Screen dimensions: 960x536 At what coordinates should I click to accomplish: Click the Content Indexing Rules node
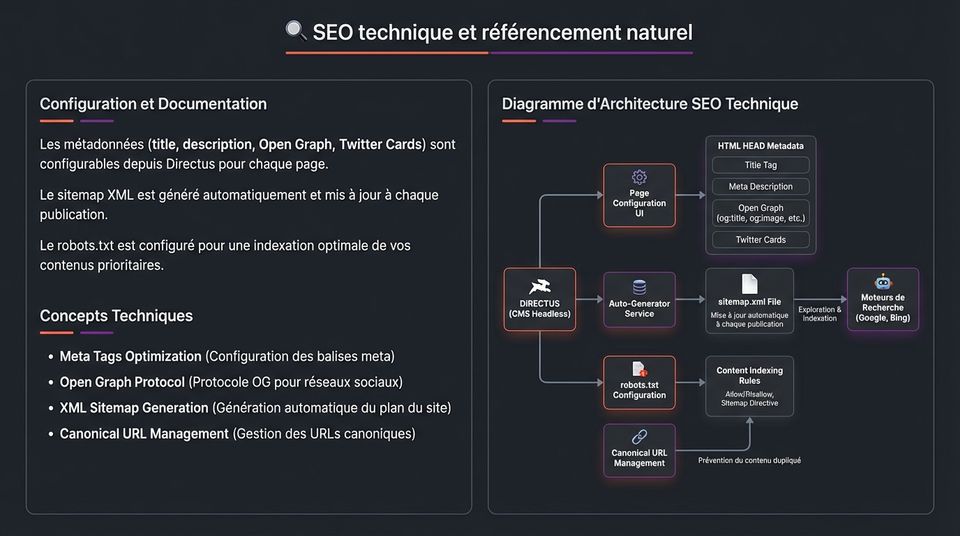tap(749, 386)
